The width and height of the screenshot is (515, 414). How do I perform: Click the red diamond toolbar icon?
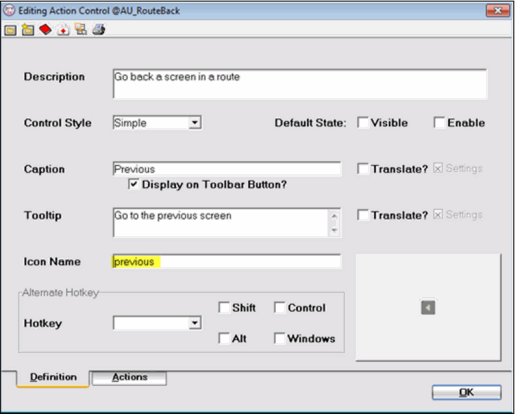[x=45, y=30]
